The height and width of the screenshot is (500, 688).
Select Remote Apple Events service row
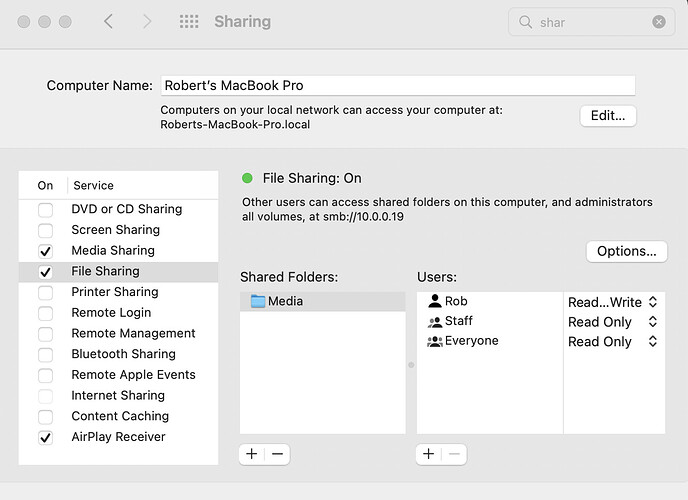tap(118, 375)
